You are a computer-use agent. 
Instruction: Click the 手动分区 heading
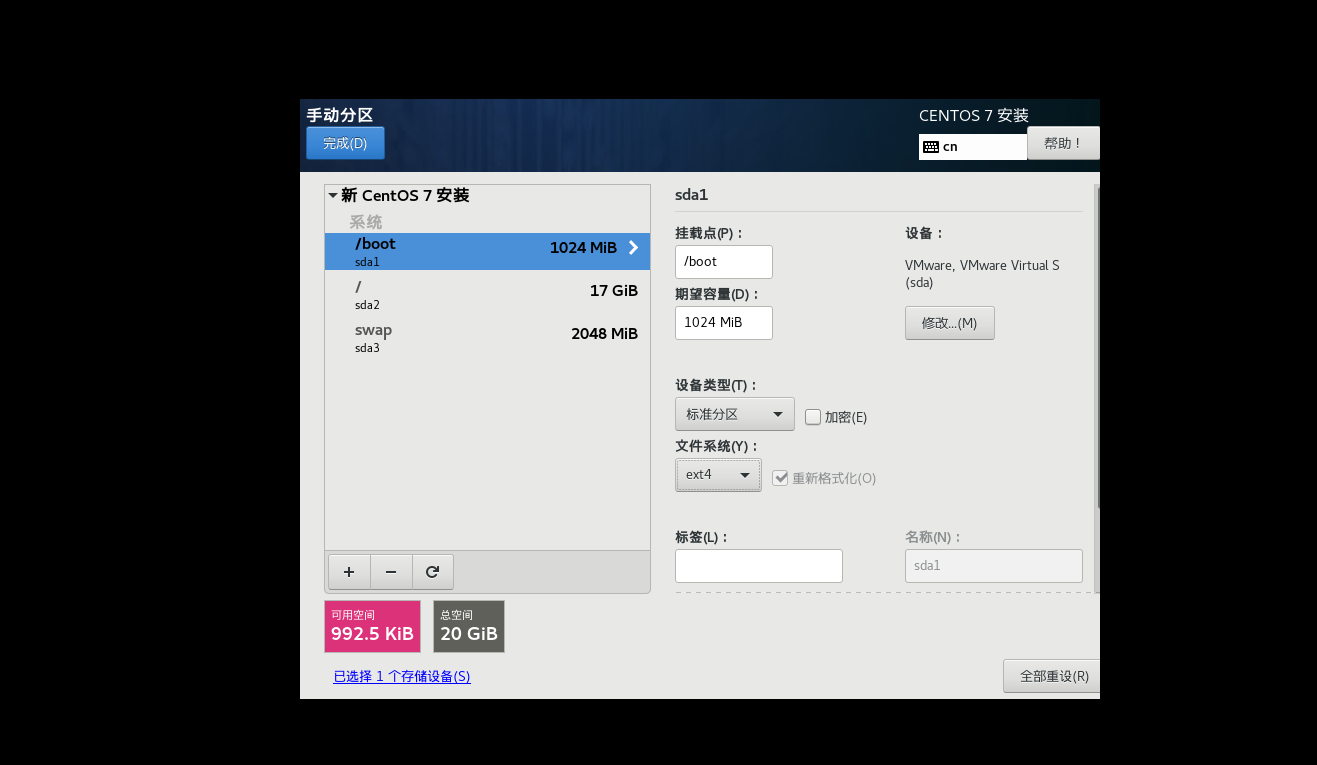pos(340,116)
